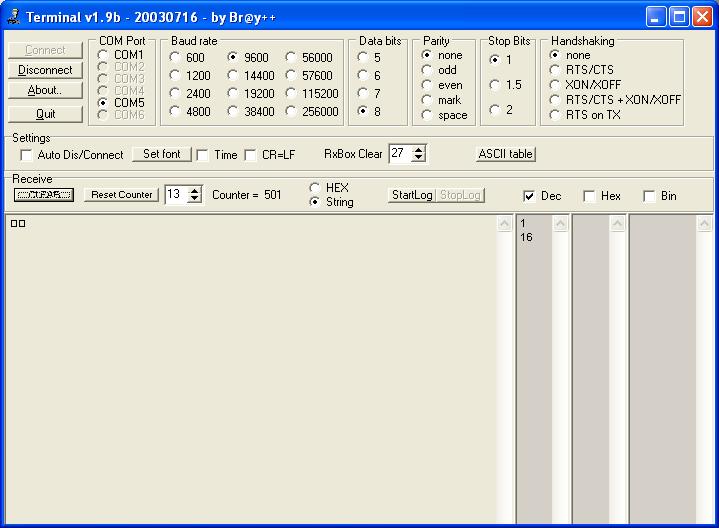Set parity to even
Image resolution: width=719 pixels, height=528 pixels.
pos(426,85)
